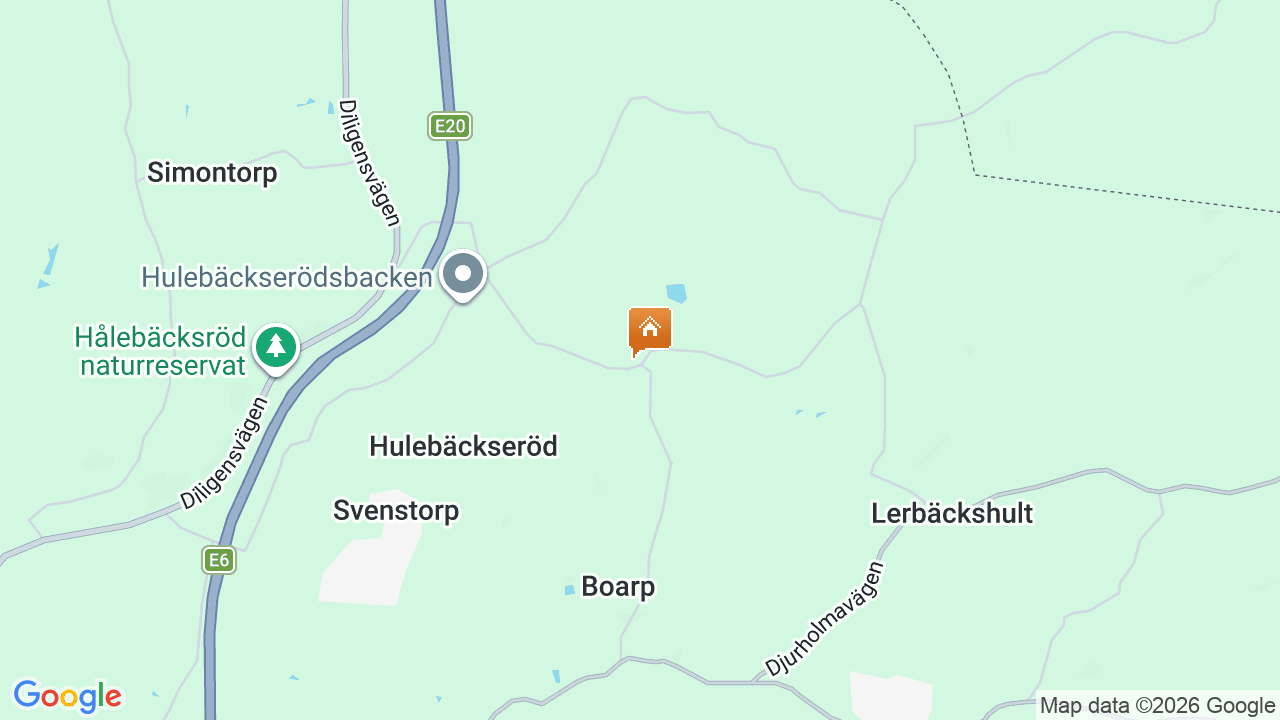Select the Simontorp place label
Screen dimensions: 1280x720
pyautogui.click(x=212, y=172)
